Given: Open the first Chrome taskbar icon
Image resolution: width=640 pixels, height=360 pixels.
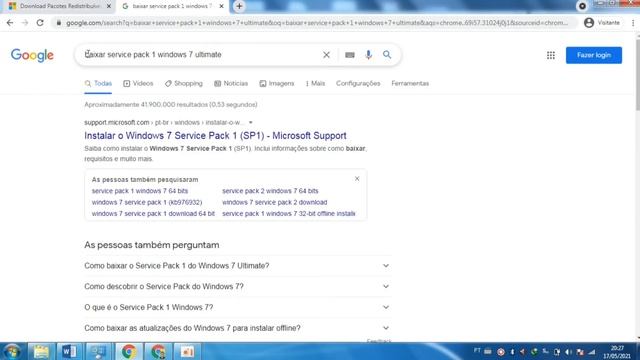Looking at the screenshot, I should [129, 351].
